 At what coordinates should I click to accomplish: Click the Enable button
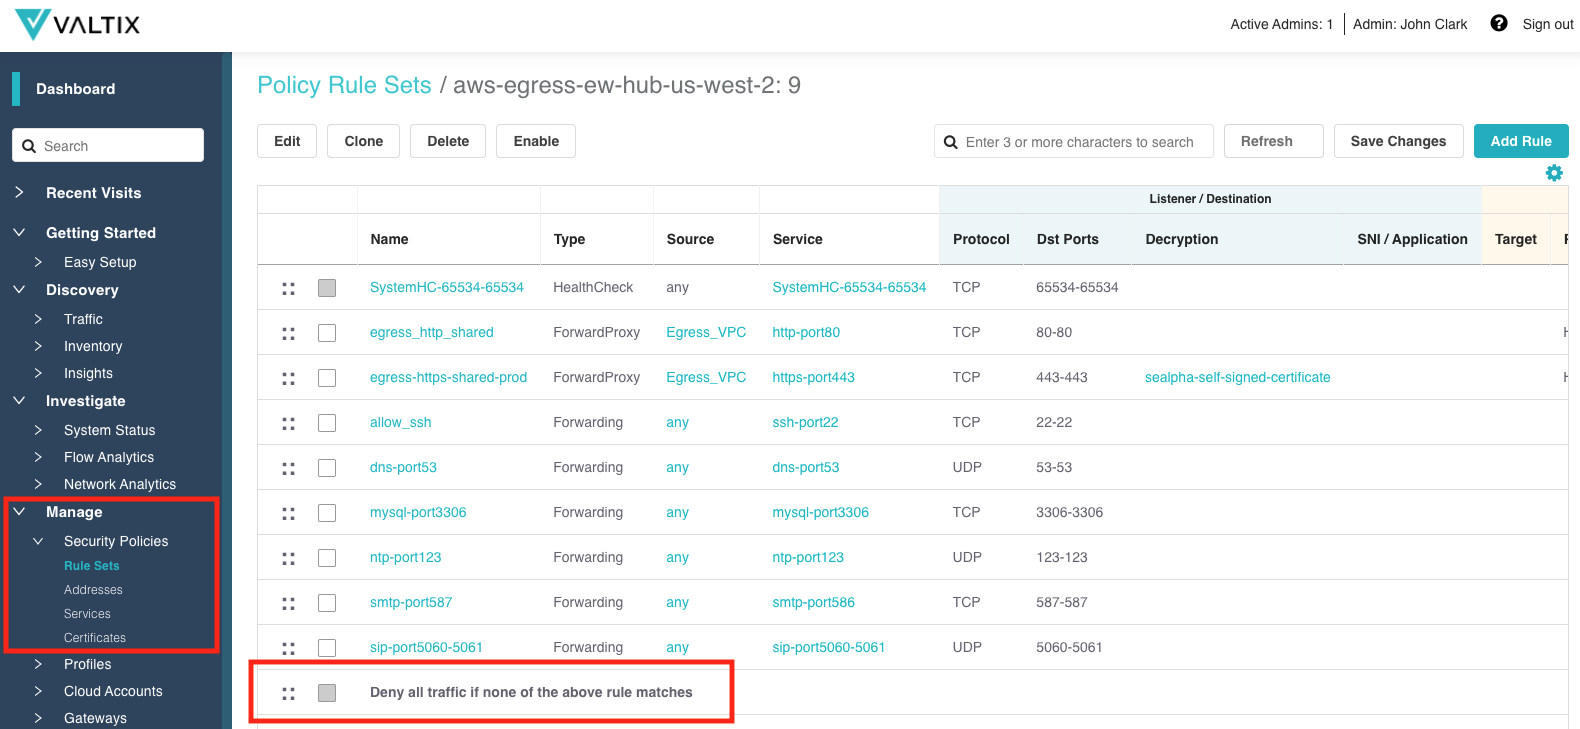click(x=536, y=141)
